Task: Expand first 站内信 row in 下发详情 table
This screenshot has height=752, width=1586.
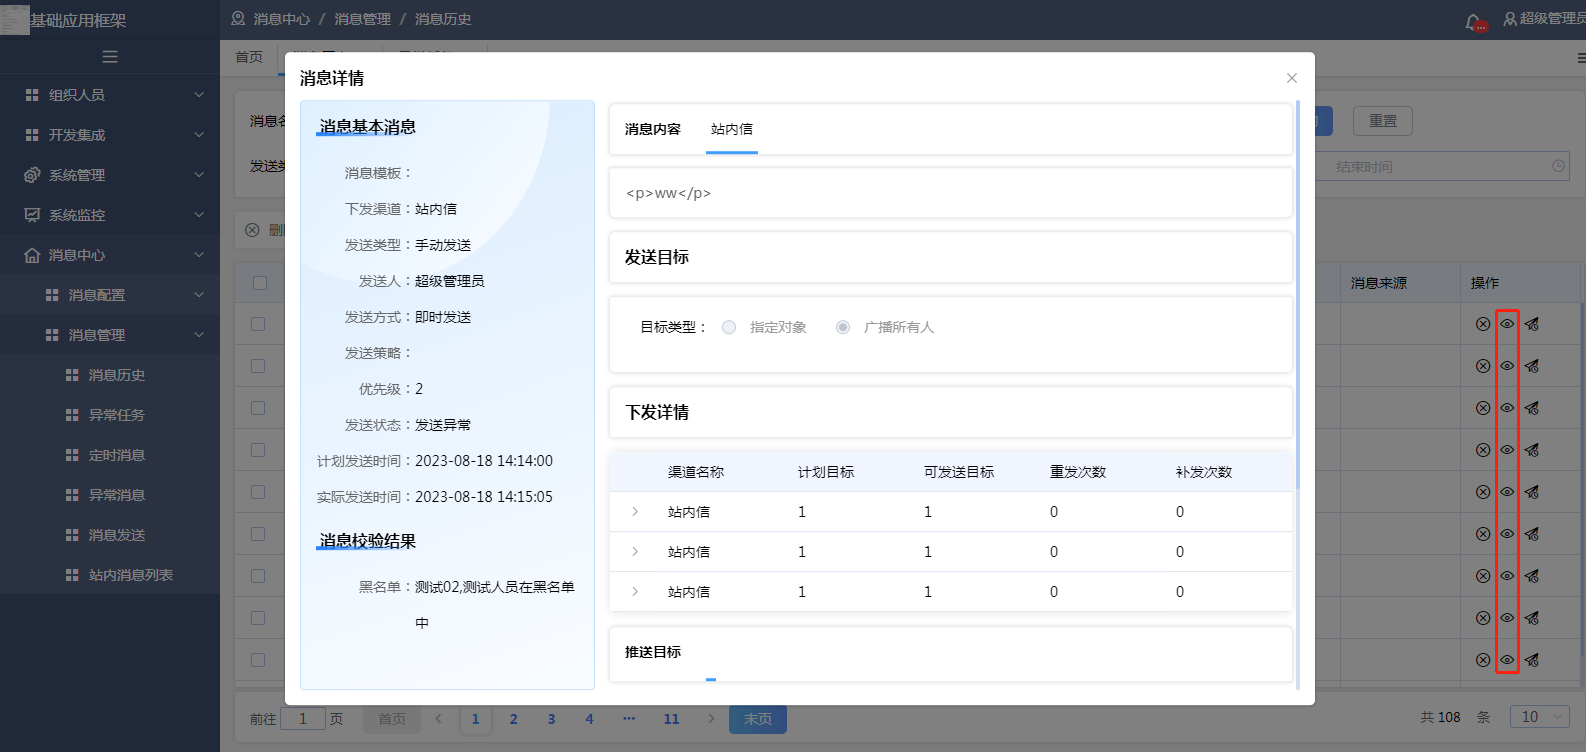Action: click(635, 512)
